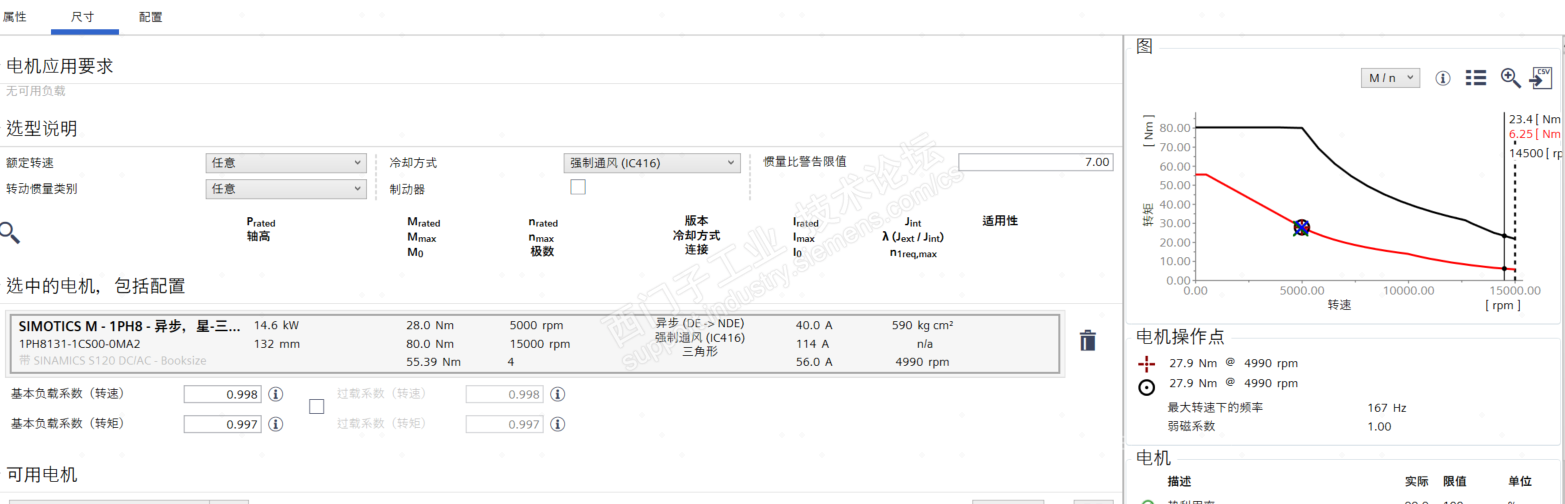The width and height of the screenshot is (1565, 504).
Task: Edit the 基本负载系数（转矩） field
Action: tap(222, 424)
